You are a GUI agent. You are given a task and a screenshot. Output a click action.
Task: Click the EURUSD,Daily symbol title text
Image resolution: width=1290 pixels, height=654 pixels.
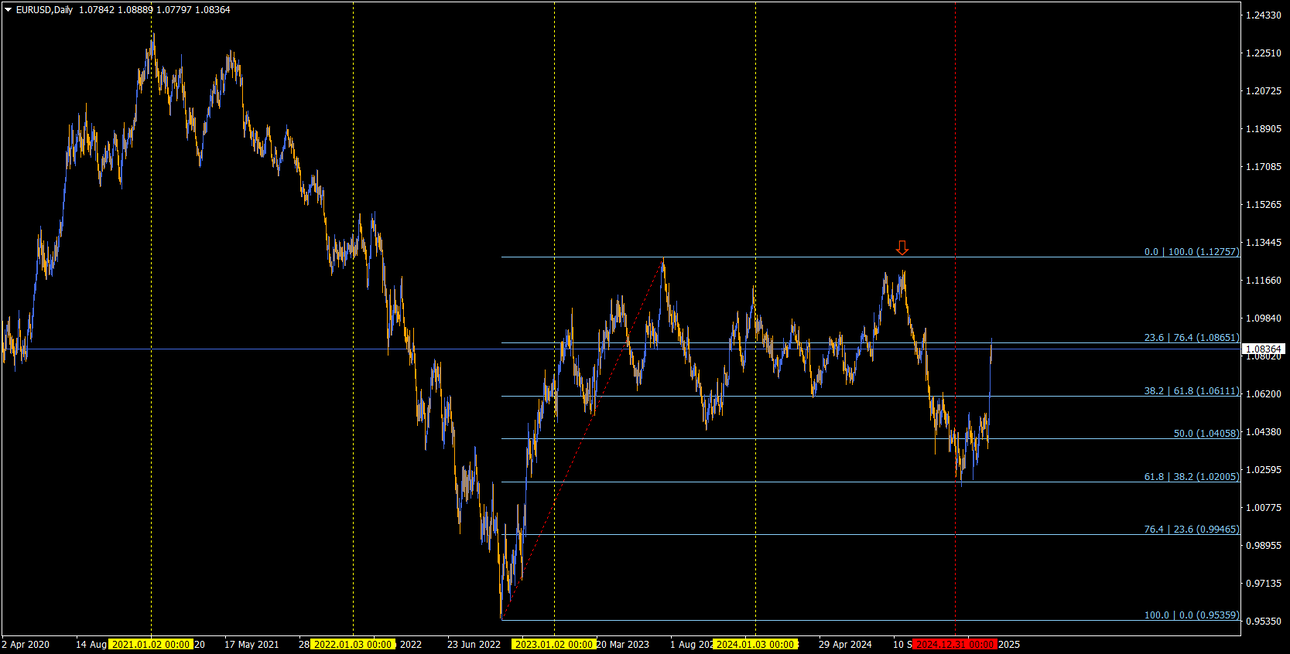43,9
